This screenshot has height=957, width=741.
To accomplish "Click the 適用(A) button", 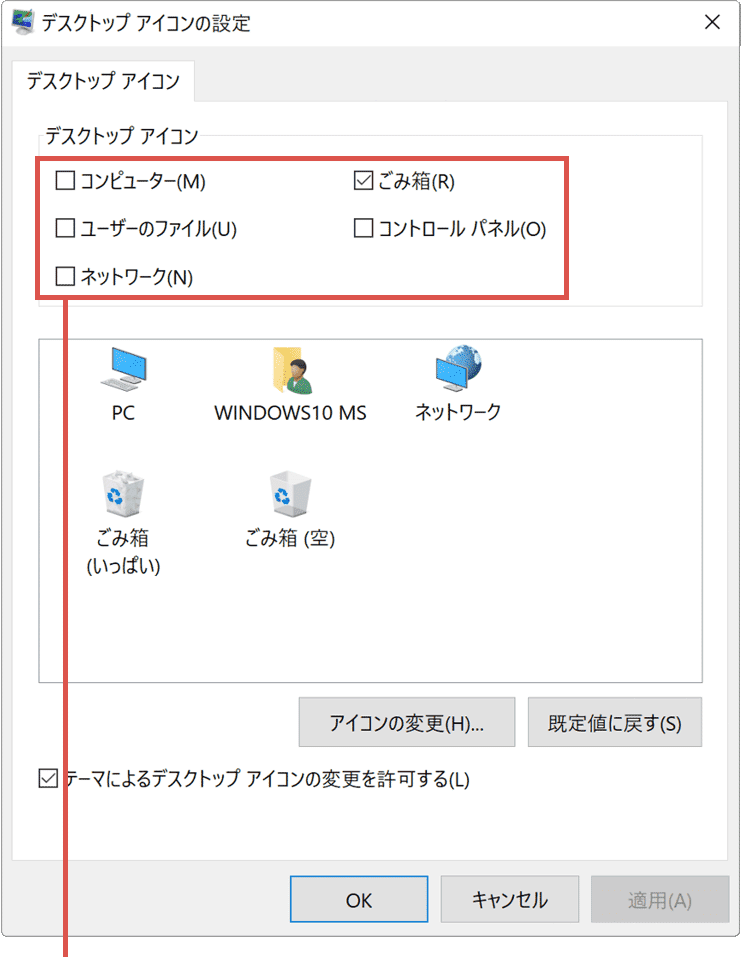I will point(660,900).
